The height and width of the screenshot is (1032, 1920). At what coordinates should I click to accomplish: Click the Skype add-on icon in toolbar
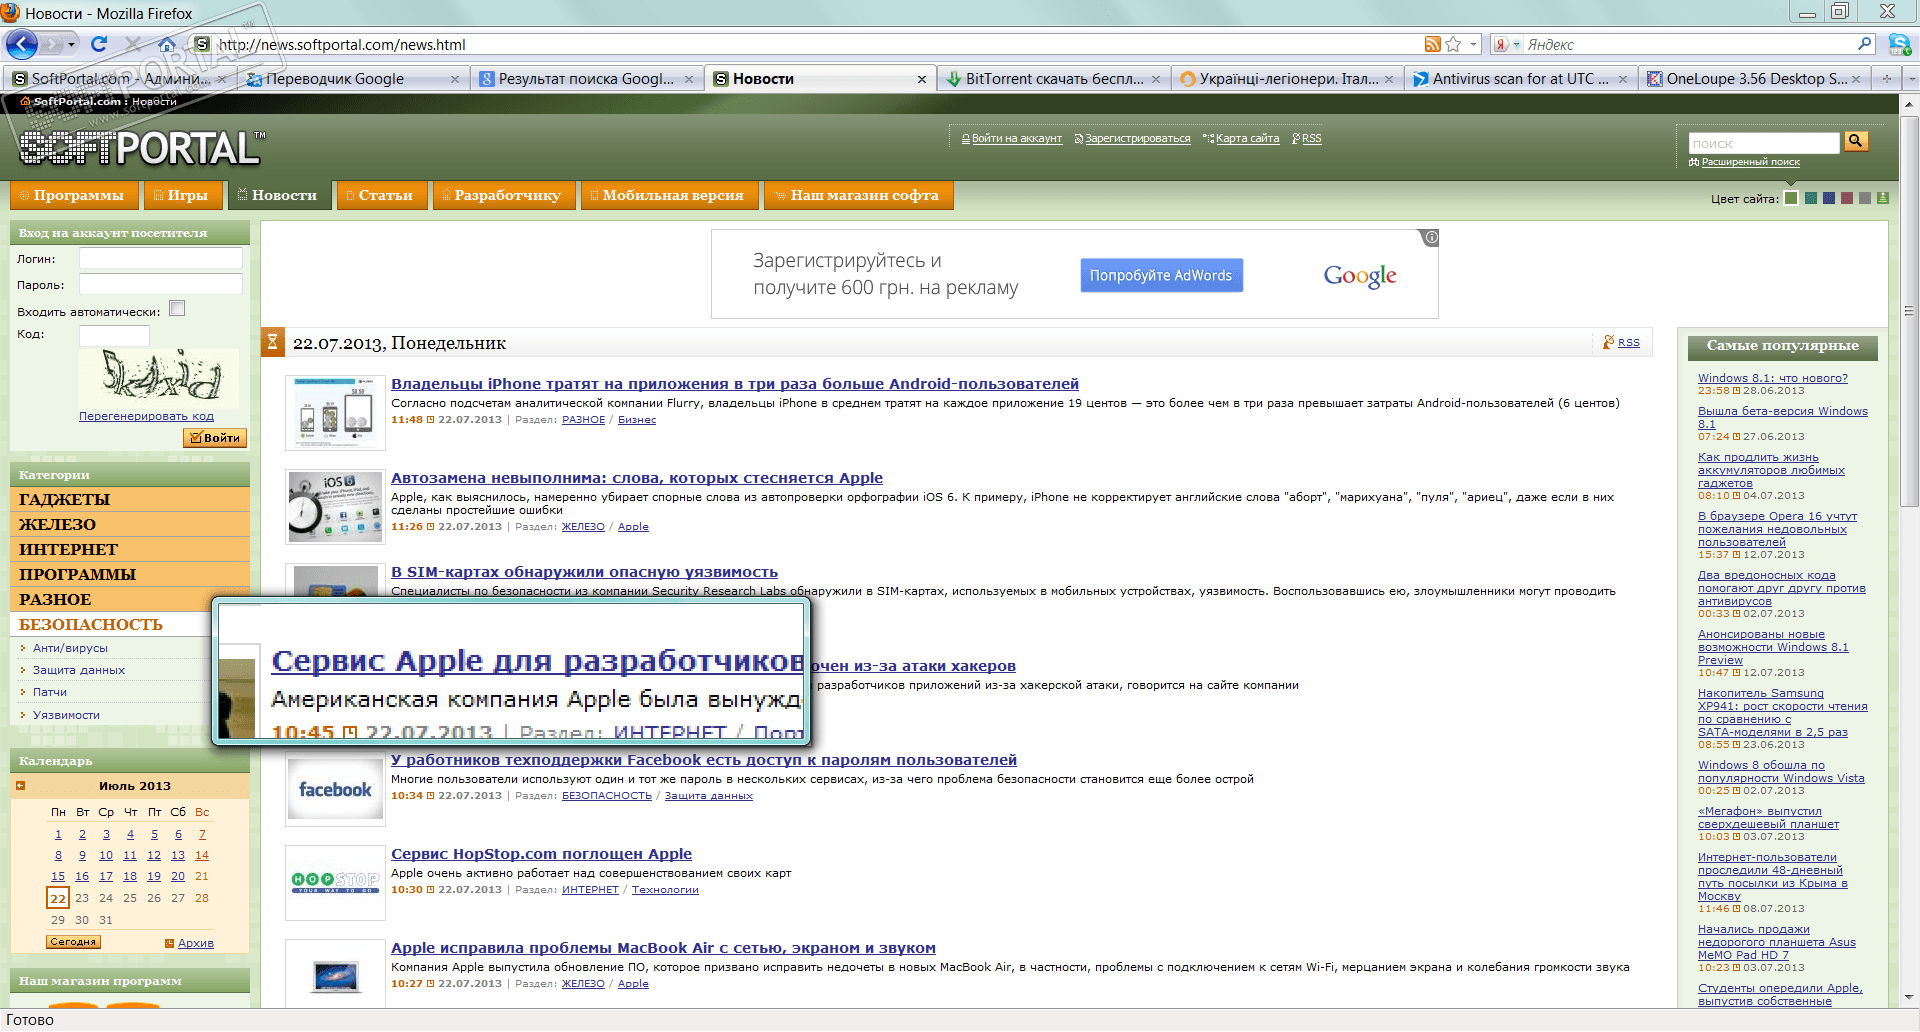click(x=1899, y=44)
